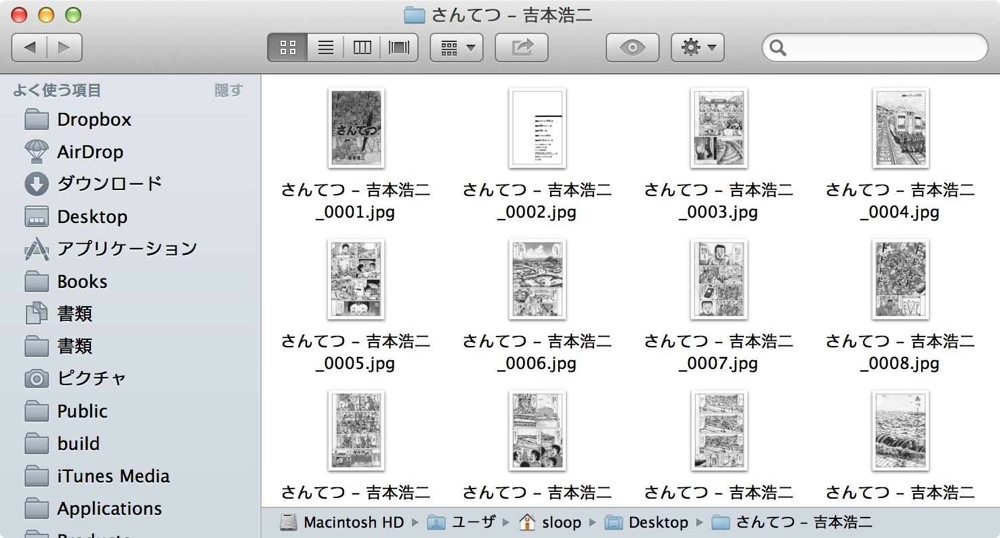This screenshot has width=1000, height=538.
Task: Open the Action gear dropdown menu
Action: [698, 48]
